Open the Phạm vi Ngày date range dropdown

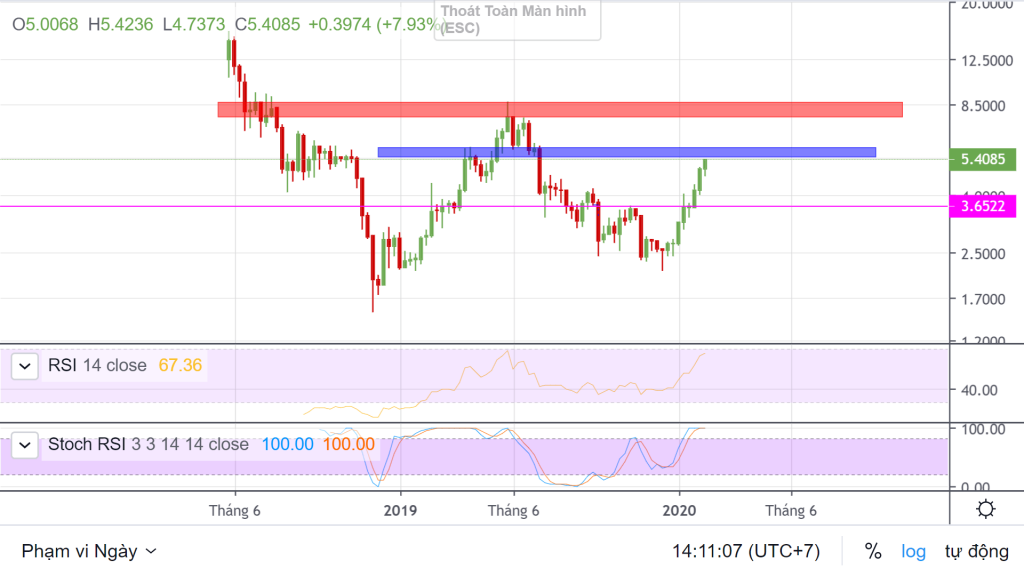89,551
